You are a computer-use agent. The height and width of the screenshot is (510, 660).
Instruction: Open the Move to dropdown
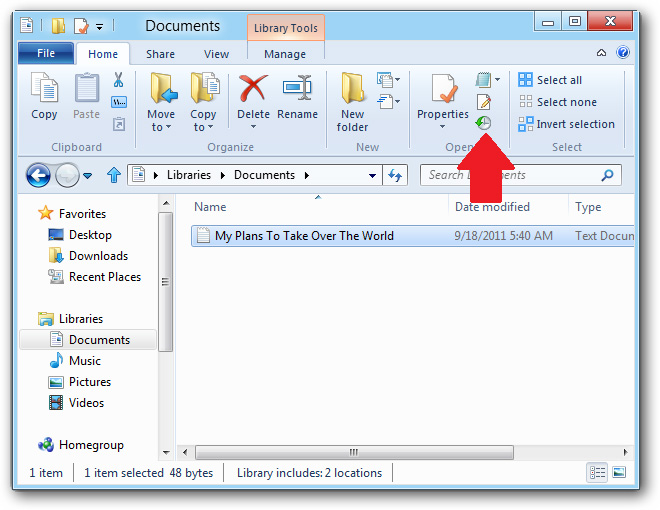pyautogui.click(x=161, y=127)
